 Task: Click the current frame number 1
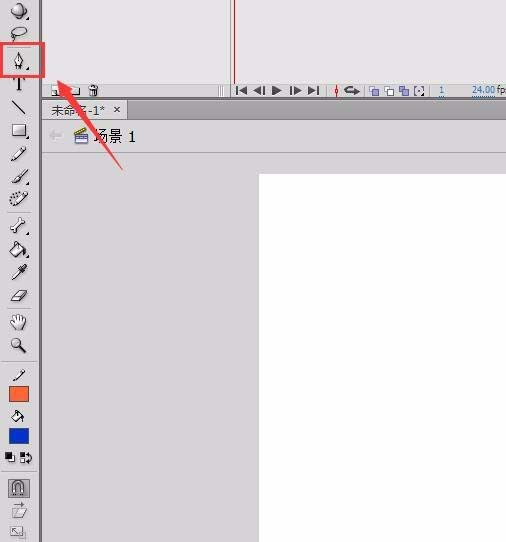[441, 90]
